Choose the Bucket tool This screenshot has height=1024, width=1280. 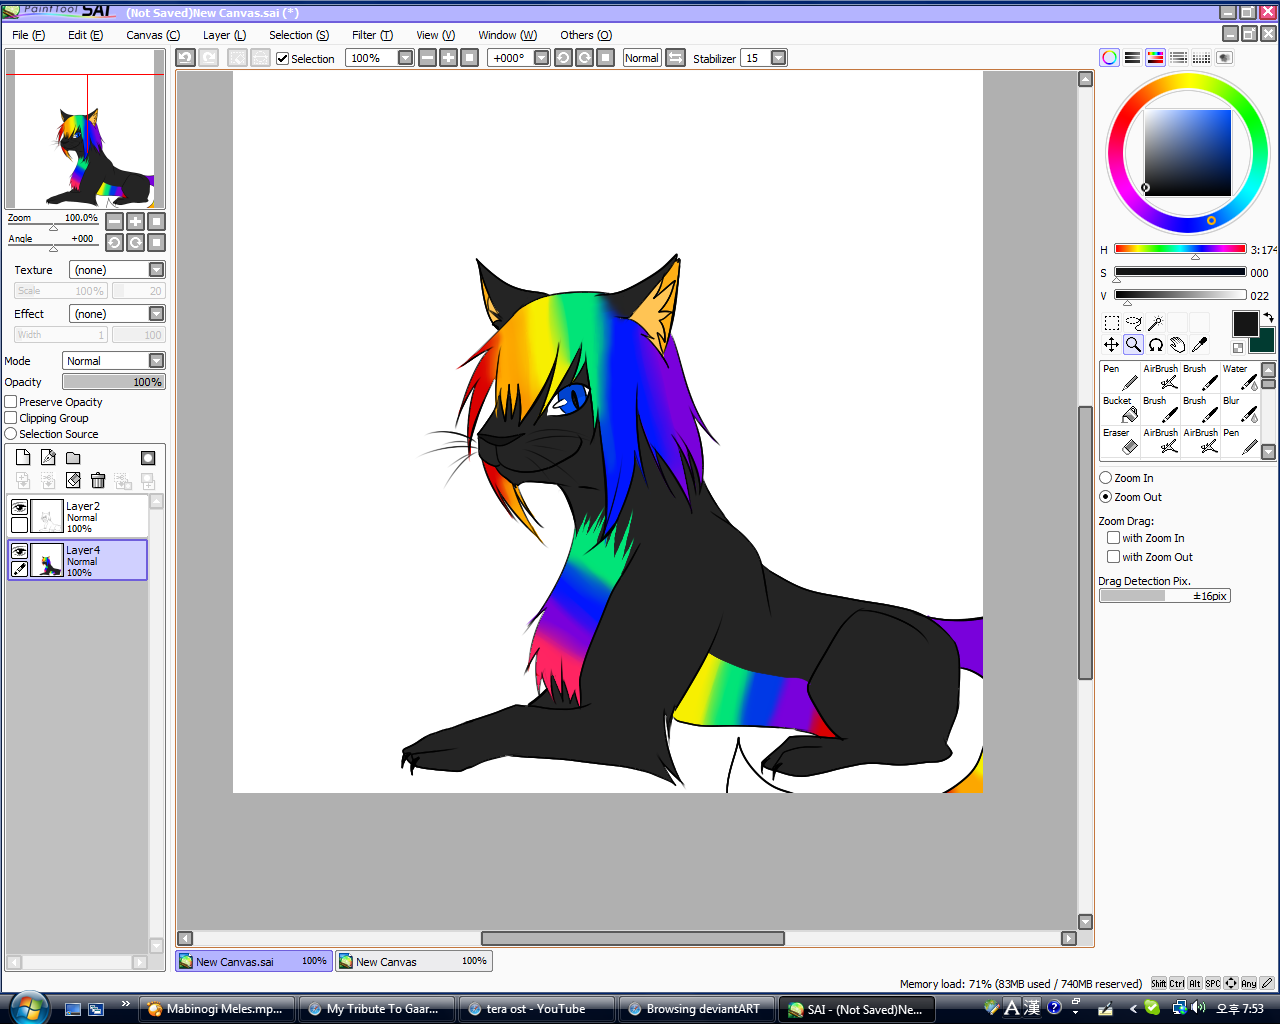[1120, 410]
